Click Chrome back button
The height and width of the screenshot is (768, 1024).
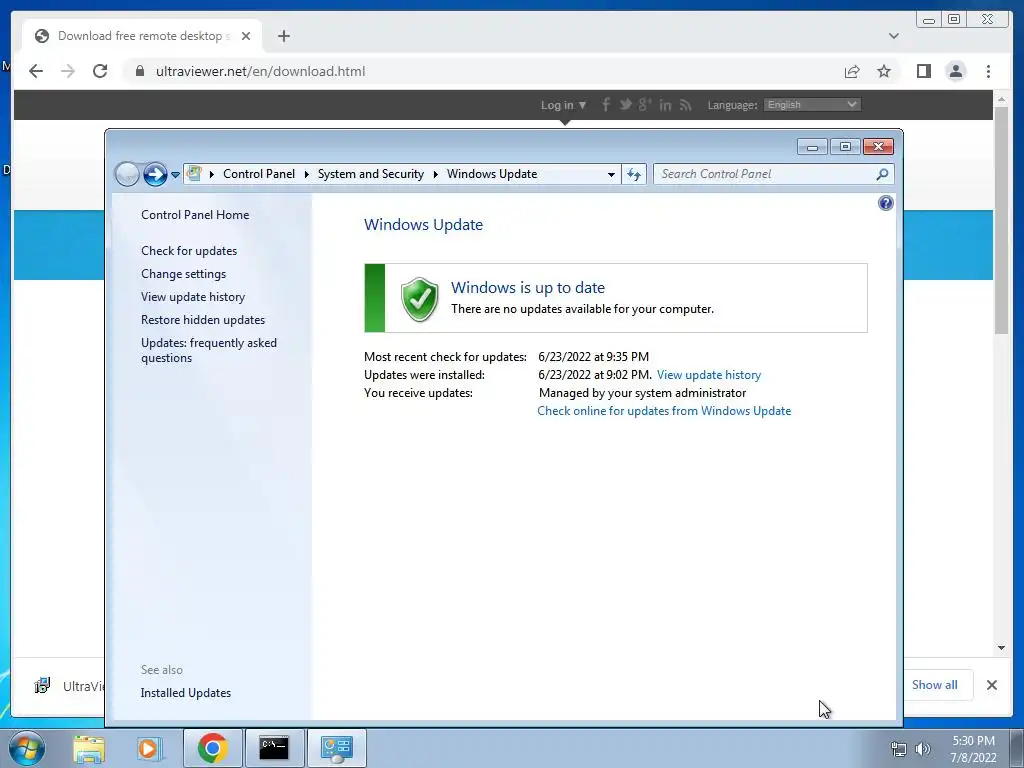point(36,71)
